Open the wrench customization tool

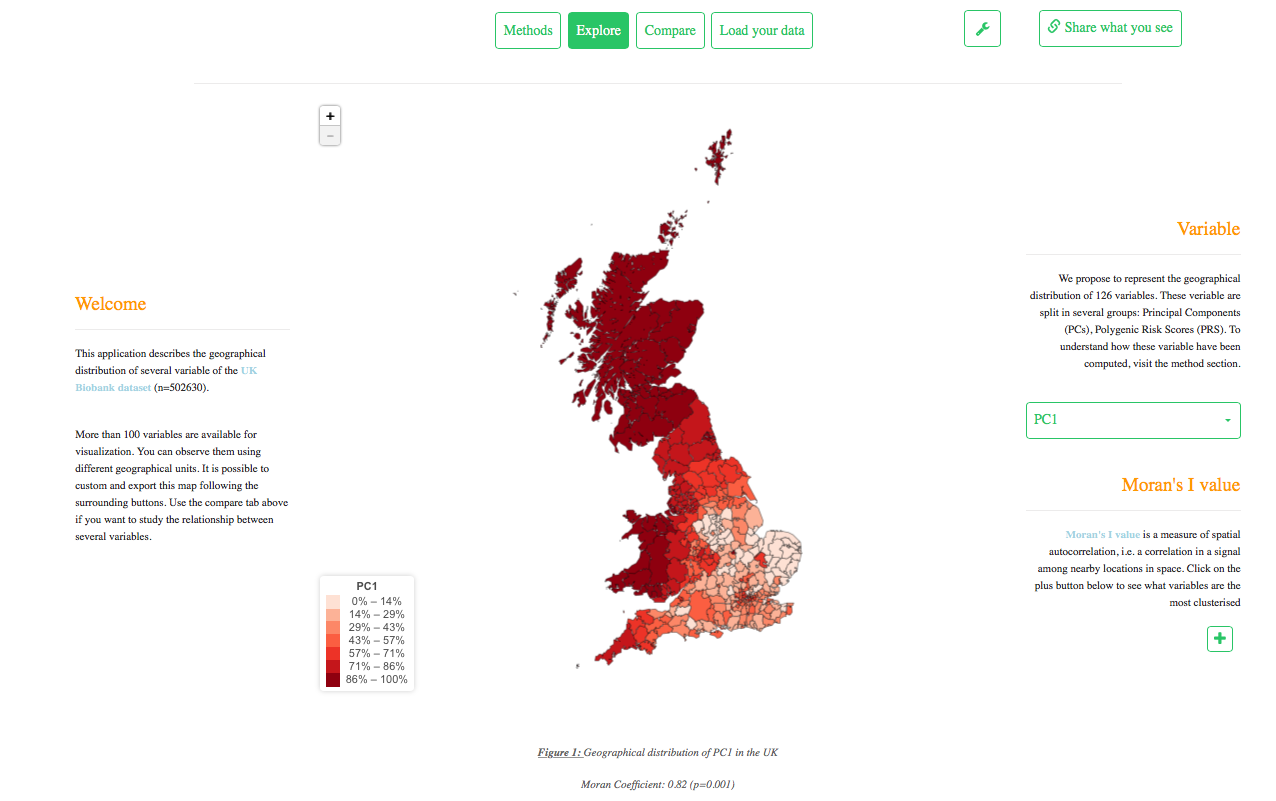click(x=982, y=29)
